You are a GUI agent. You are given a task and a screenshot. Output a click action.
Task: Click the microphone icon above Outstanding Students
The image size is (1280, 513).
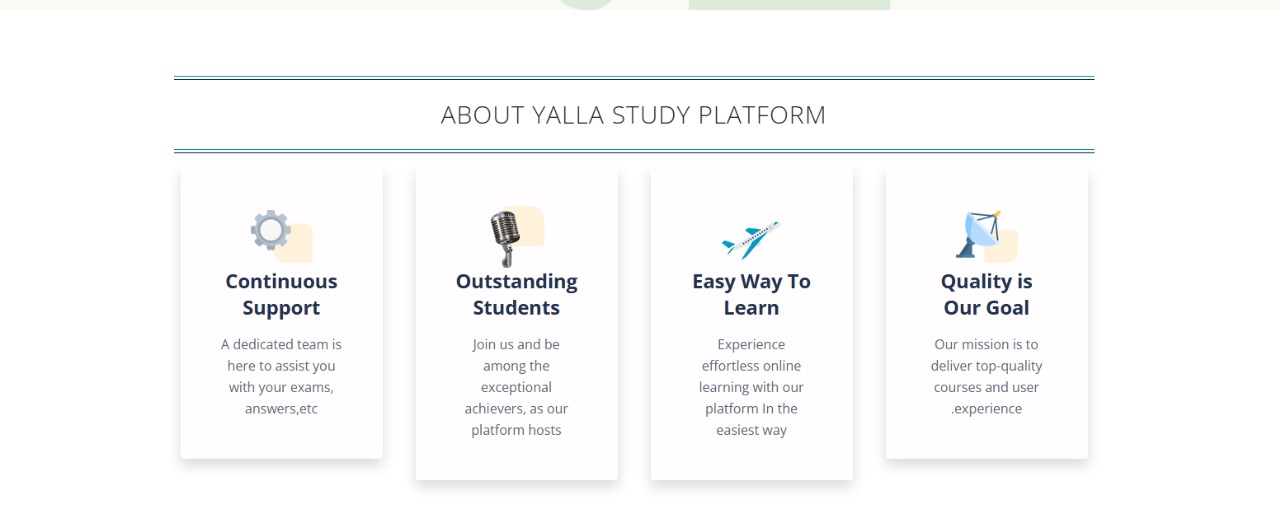(505, 239)
